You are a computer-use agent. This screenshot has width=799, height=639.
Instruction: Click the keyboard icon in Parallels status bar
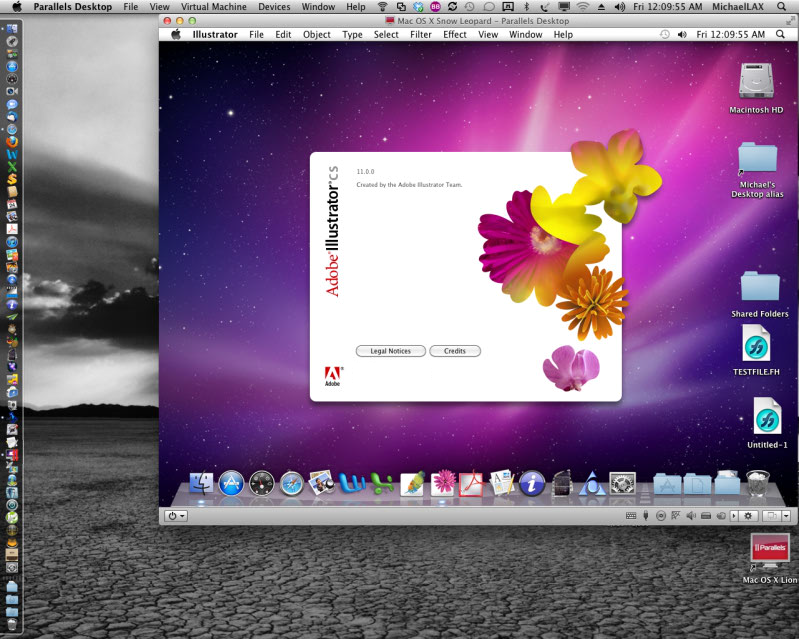coord(631,516)
